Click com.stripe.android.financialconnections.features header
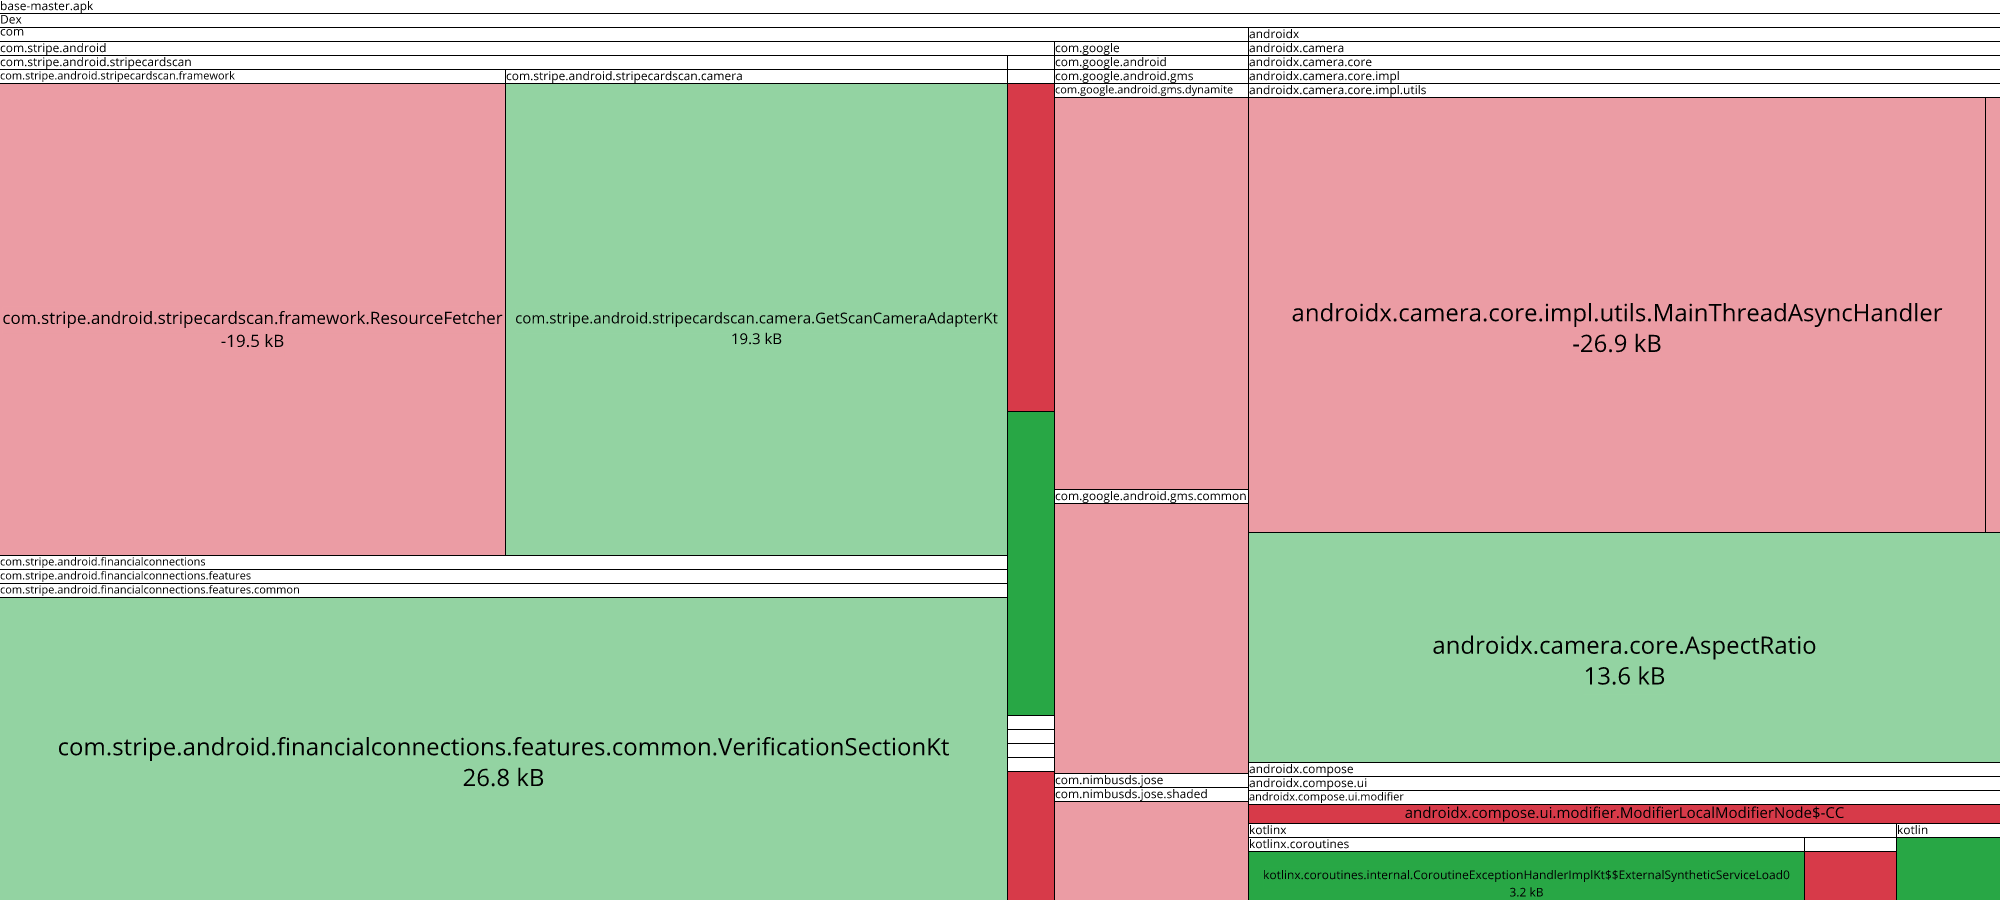 [x=503, y=576]
